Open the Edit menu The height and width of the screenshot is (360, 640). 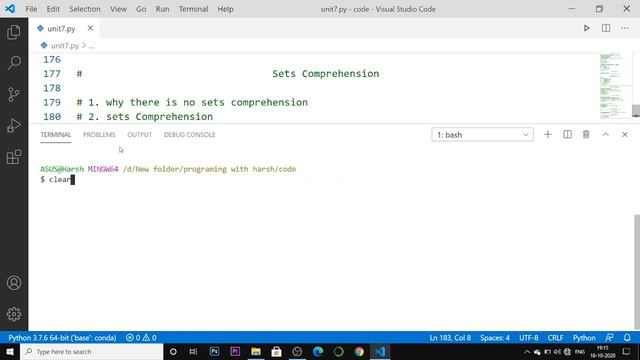coord(53,9)
